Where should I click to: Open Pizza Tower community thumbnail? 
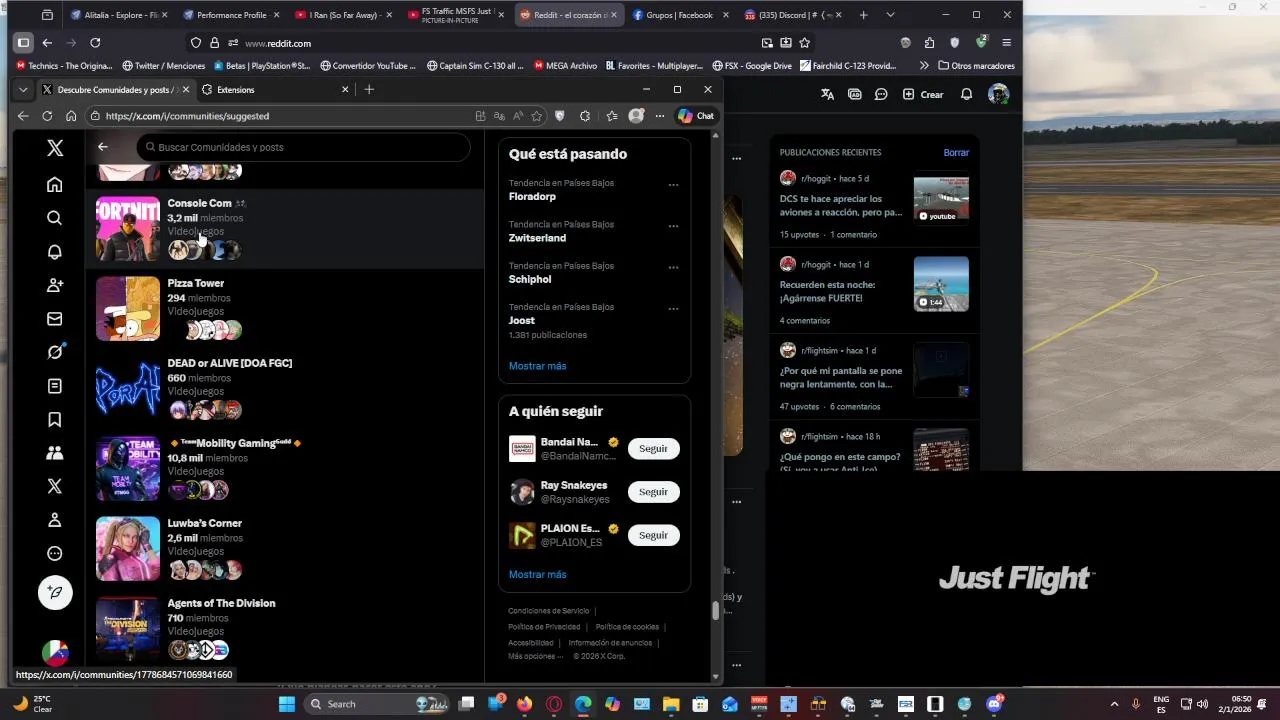tap(128, 309)
